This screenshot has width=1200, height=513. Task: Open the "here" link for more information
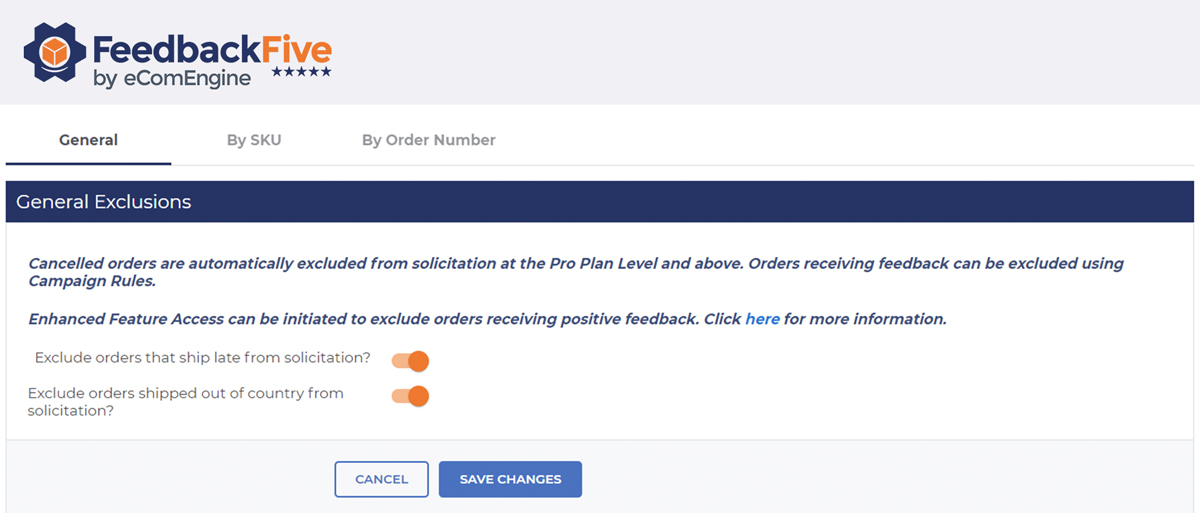click(x=762, y=320)
